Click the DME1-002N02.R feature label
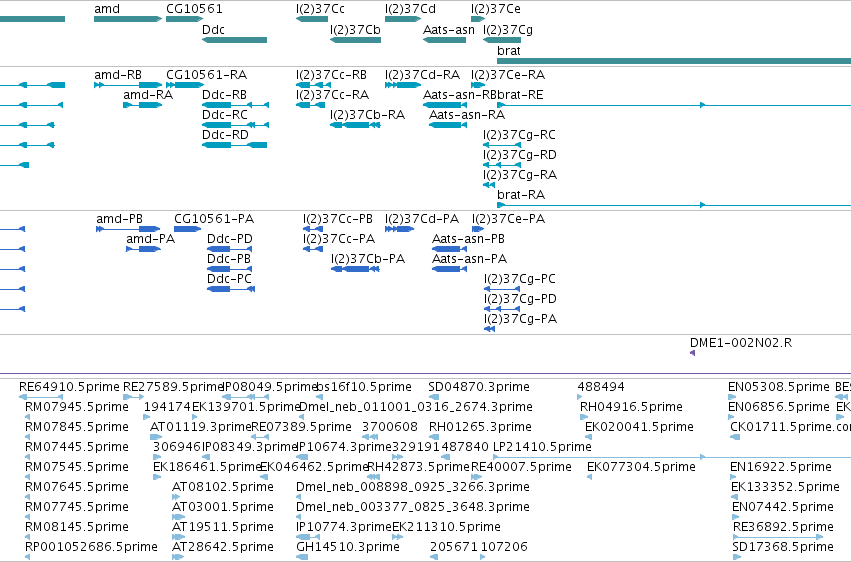The width and height of the screenshot is (851, 562). tap(741, 343)
